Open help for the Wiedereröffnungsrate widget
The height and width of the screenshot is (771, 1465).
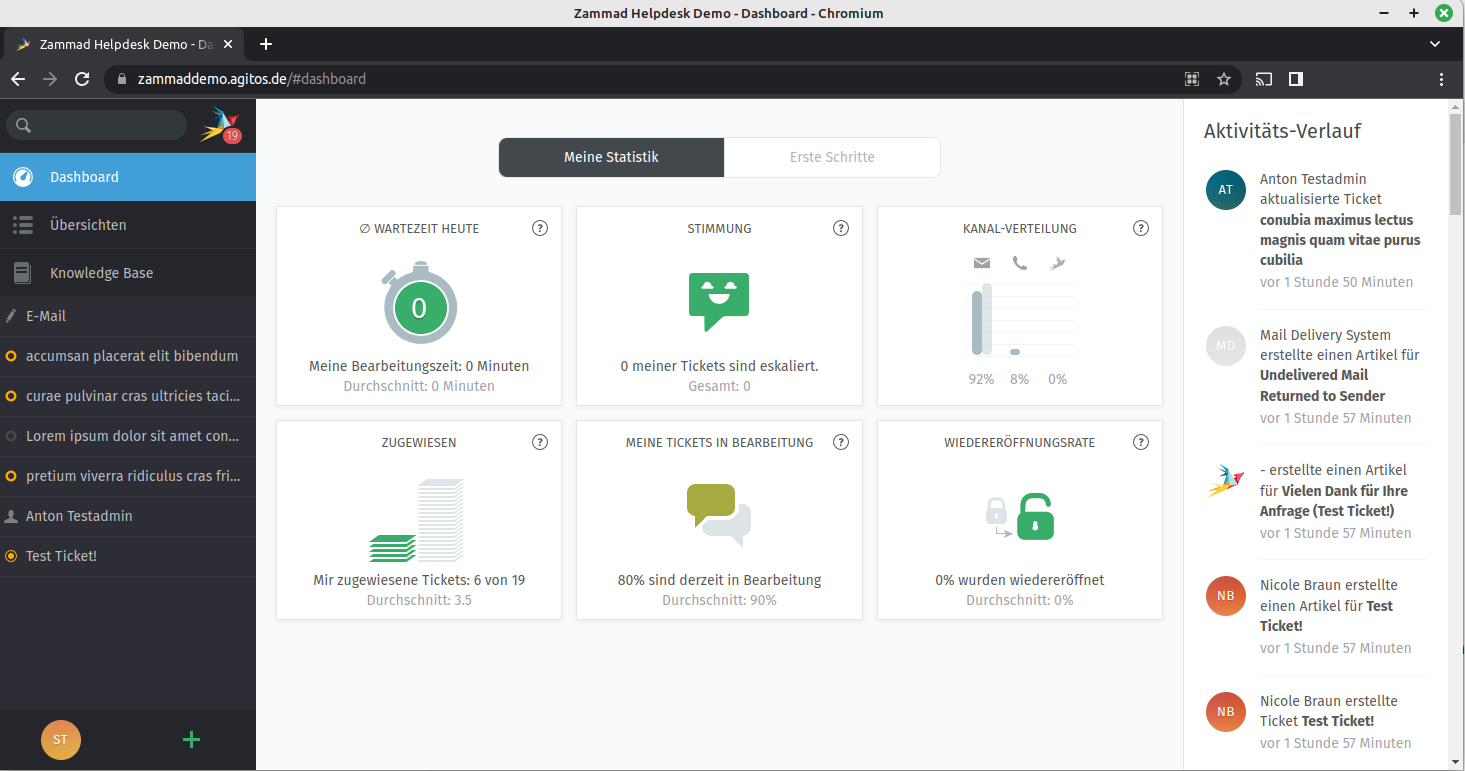click(x=1140, y=441)
